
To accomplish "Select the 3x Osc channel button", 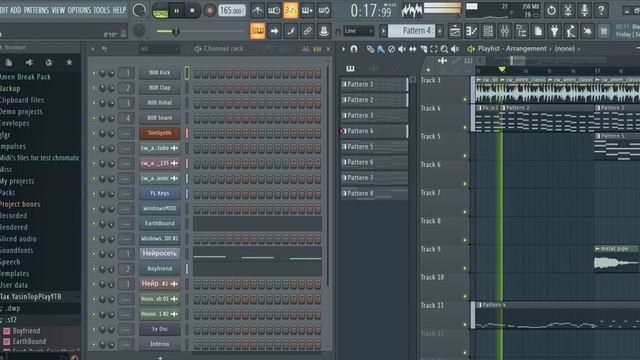I will tap(160, 329).
